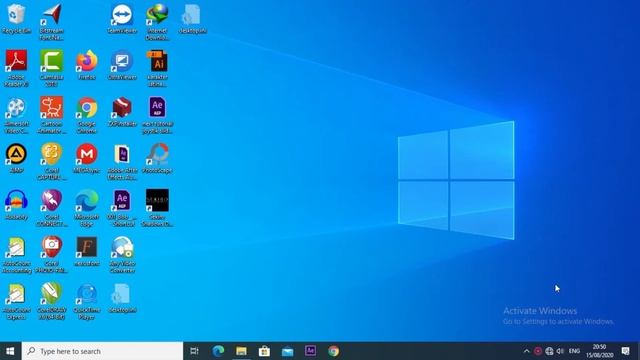Select the black thumbnail desktop shortcut
640x360 pixels.
(x=157, y=208)
